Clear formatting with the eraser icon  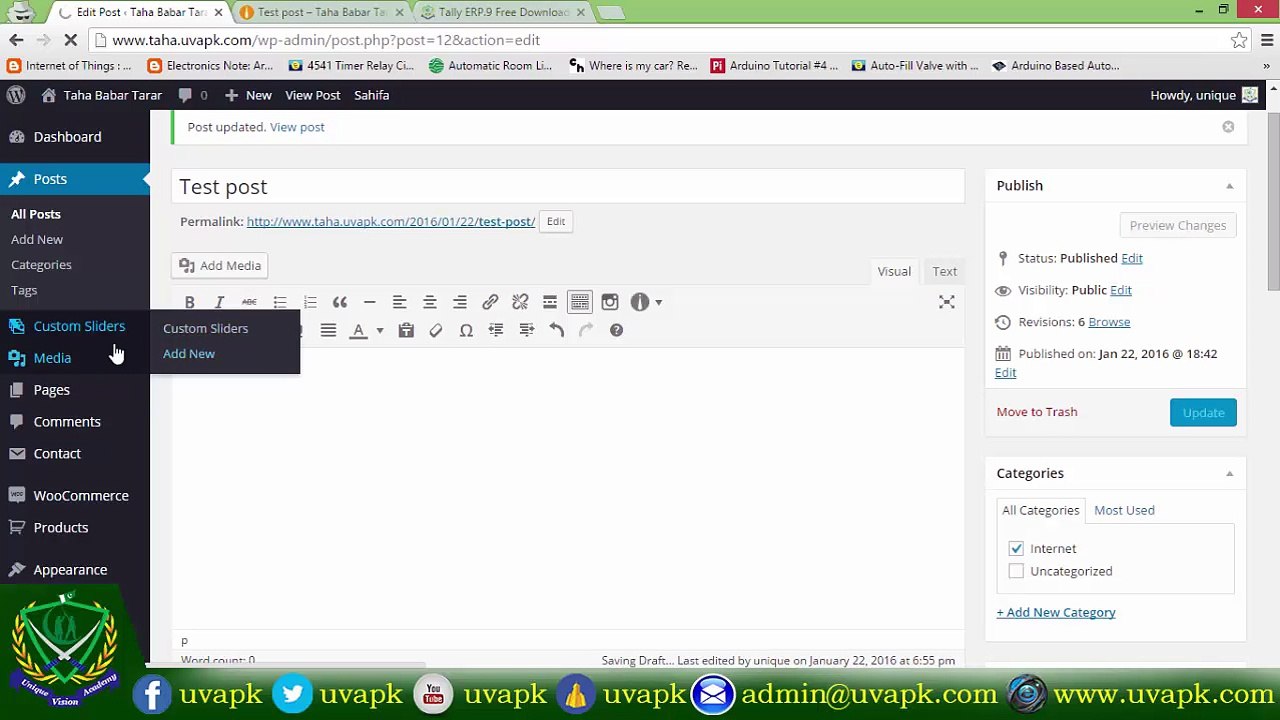[436, 330]
